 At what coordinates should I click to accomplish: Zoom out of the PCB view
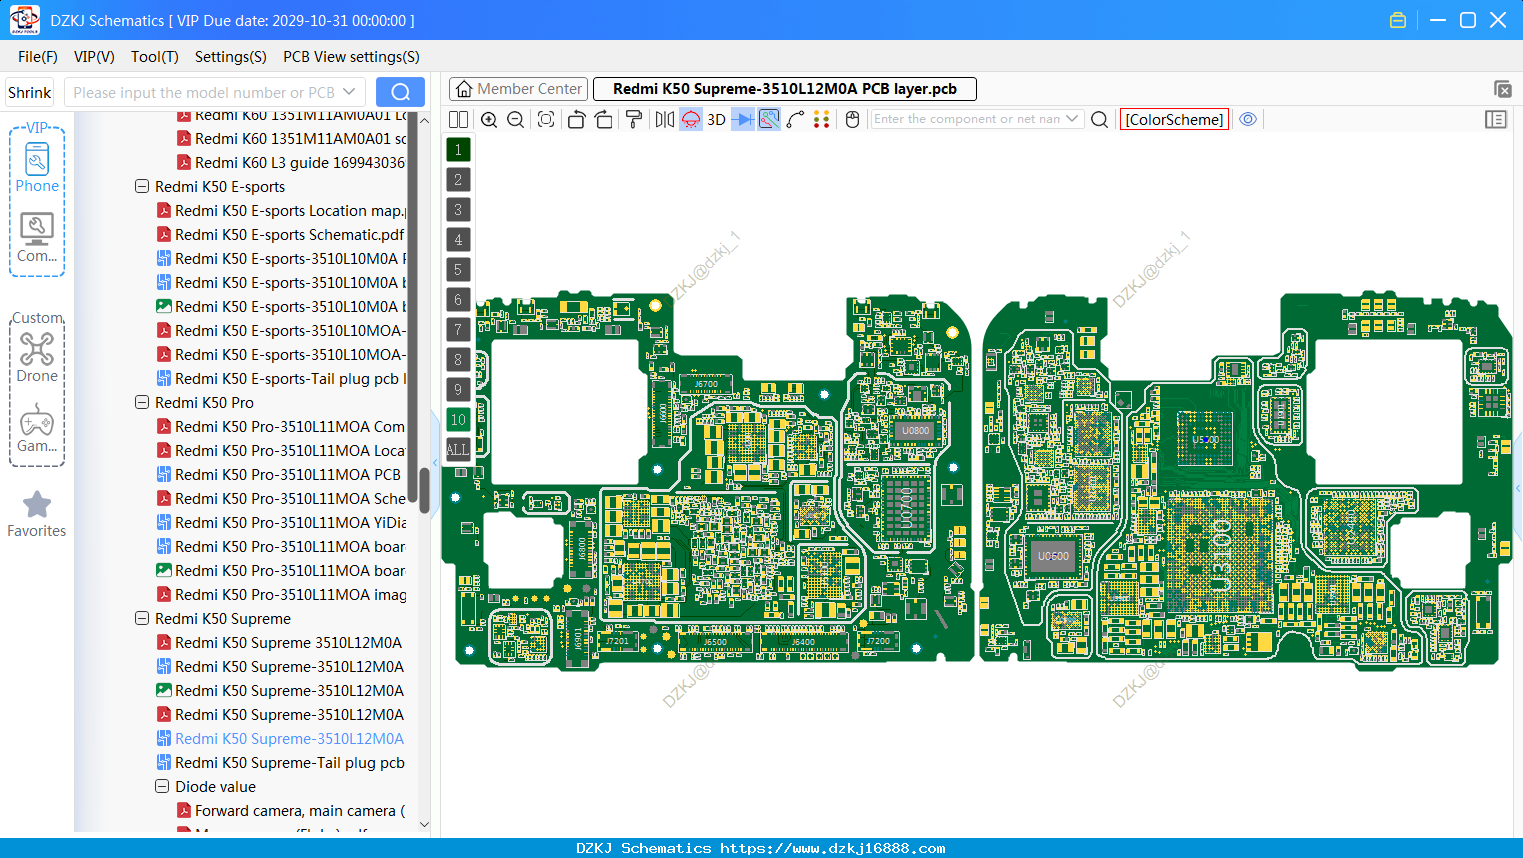[x=516, y=120]
